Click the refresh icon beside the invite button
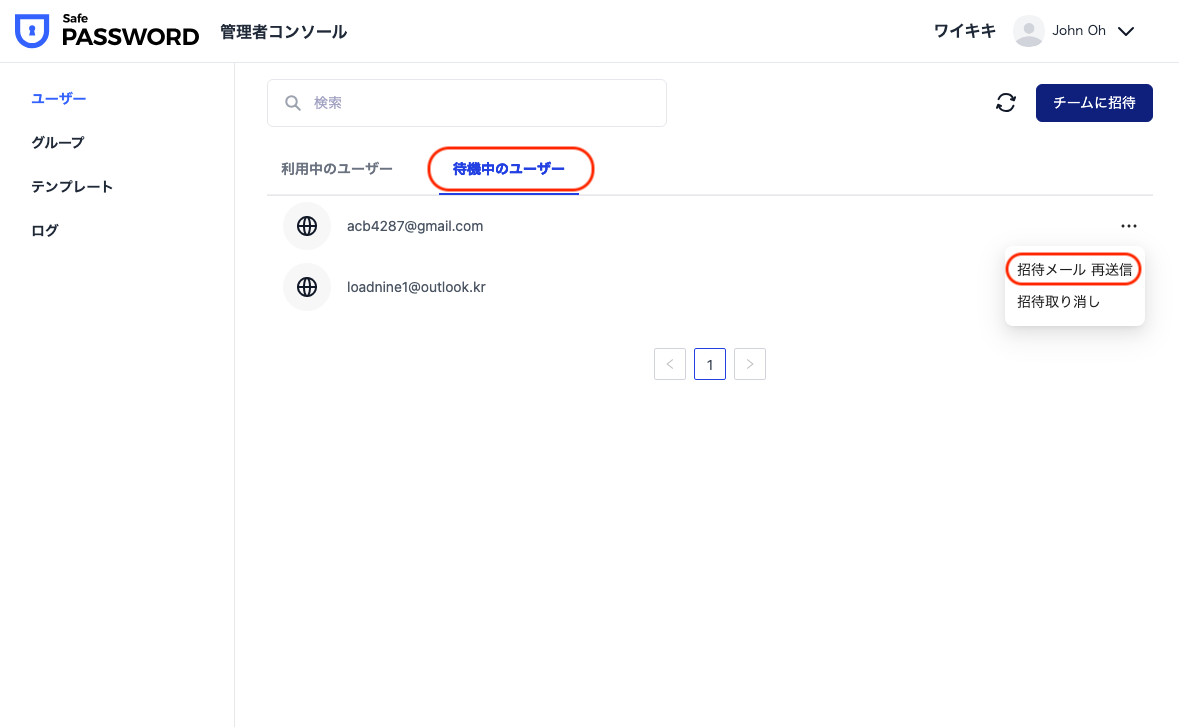 [x=1006, y=103]
